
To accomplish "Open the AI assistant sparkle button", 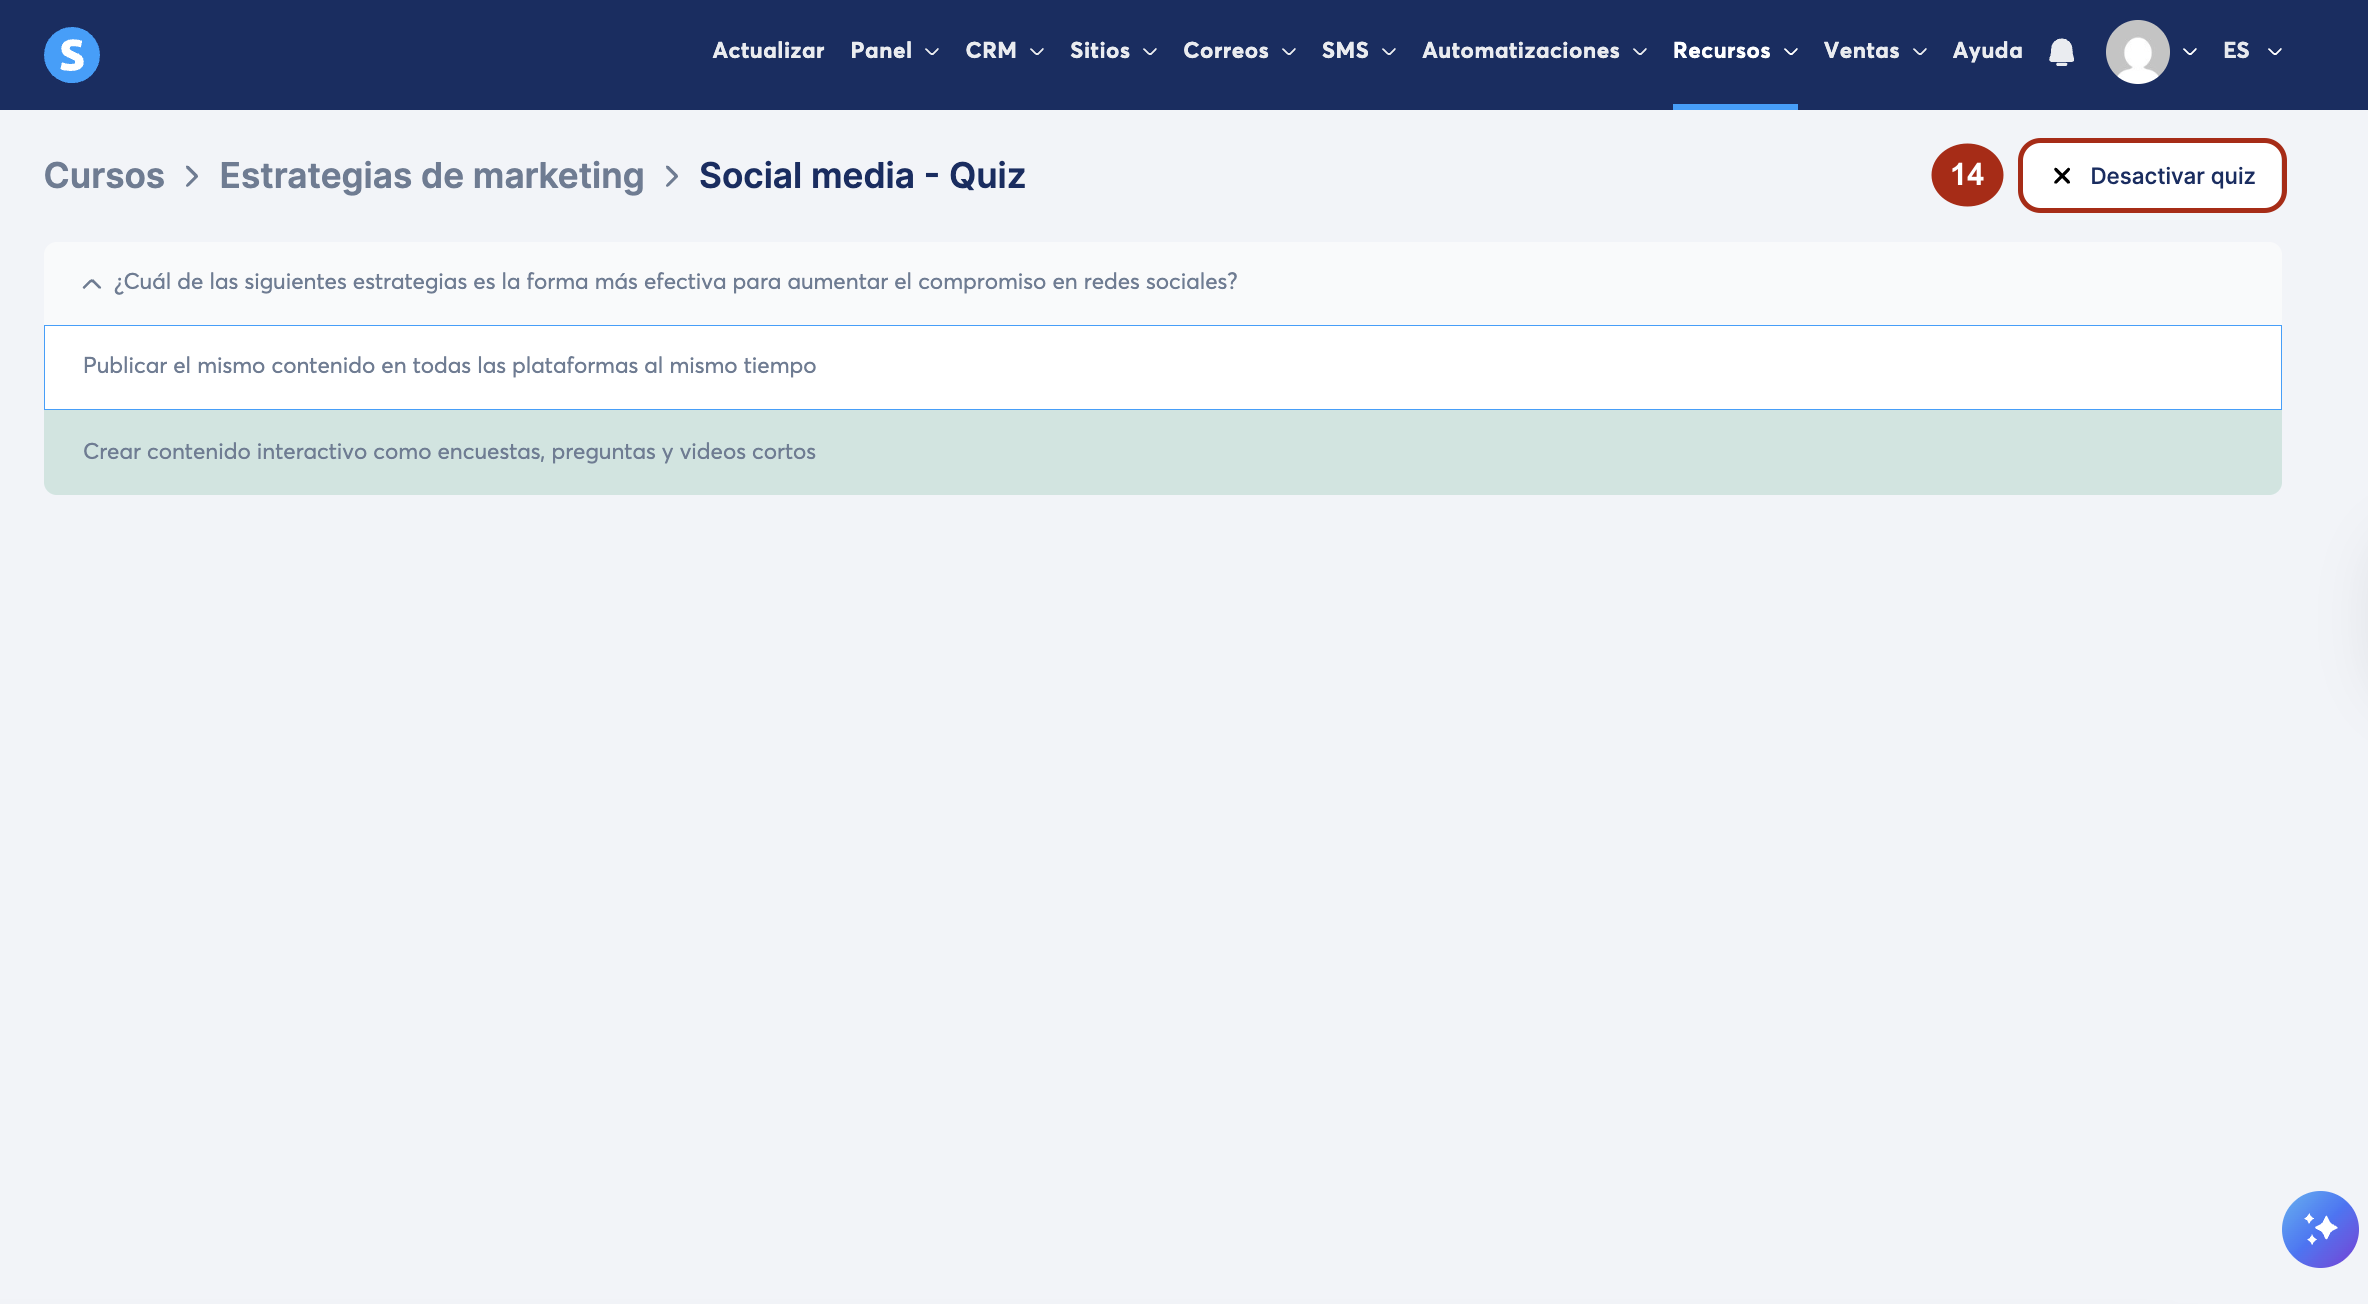I will coord(2319,1229).
